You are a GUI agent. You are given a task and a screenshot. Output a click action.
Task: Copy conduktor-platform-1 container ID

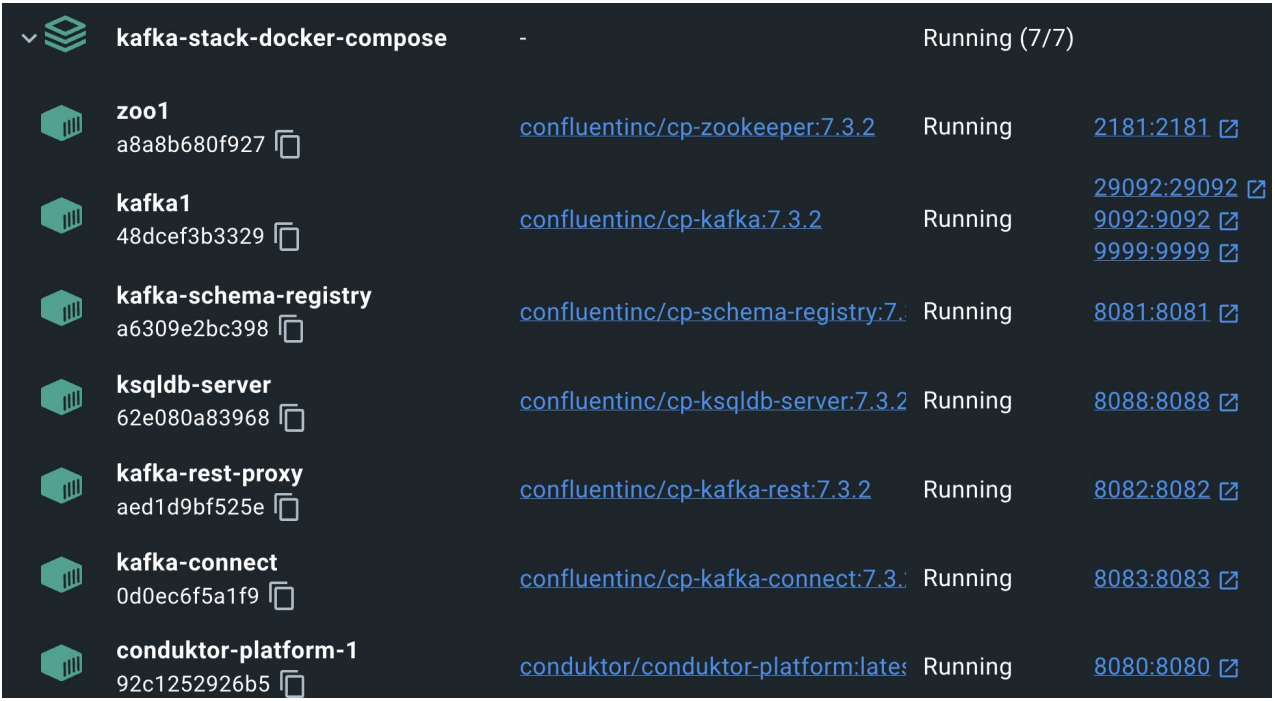coord(292,685)
